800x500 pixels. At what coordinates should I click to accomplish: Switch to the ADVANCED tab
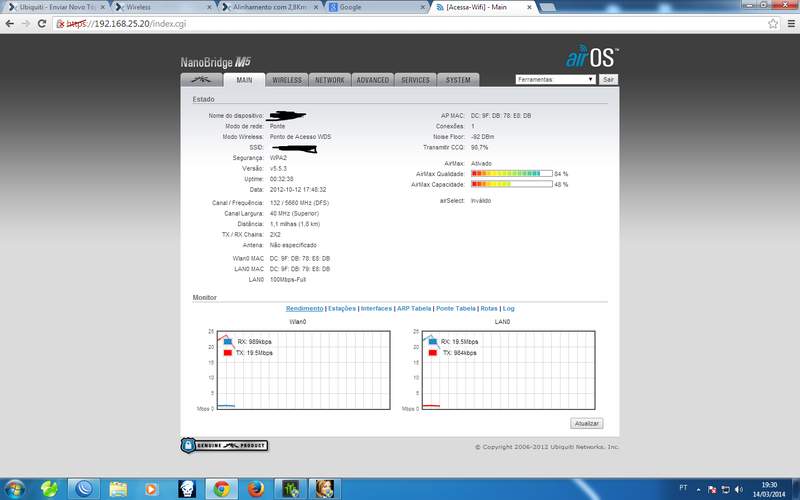[x=372, y=80]
